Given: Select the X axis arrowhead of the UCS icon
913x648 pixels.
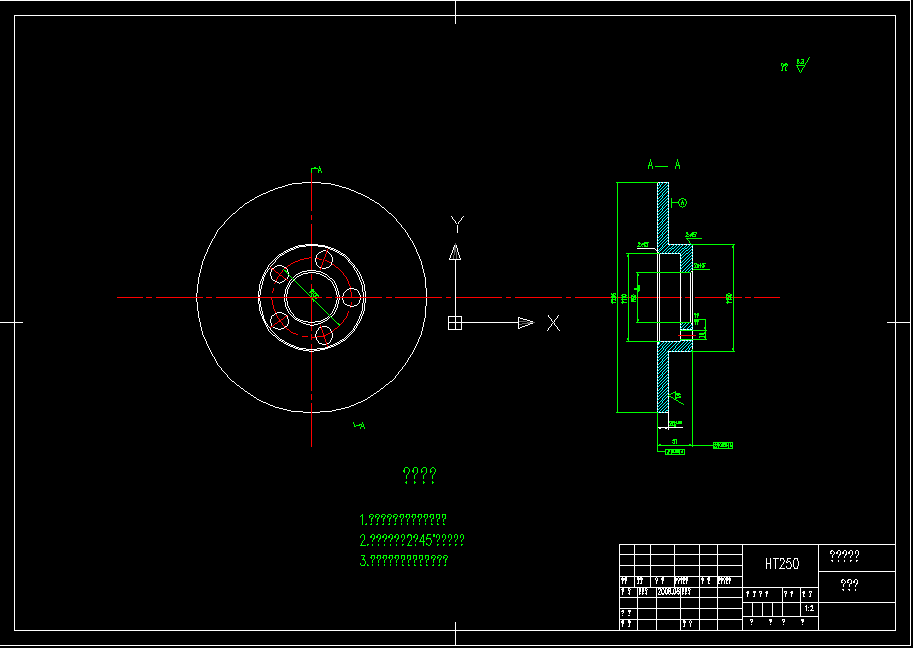Looking at the screenshot, I should (x=526, y=323).
